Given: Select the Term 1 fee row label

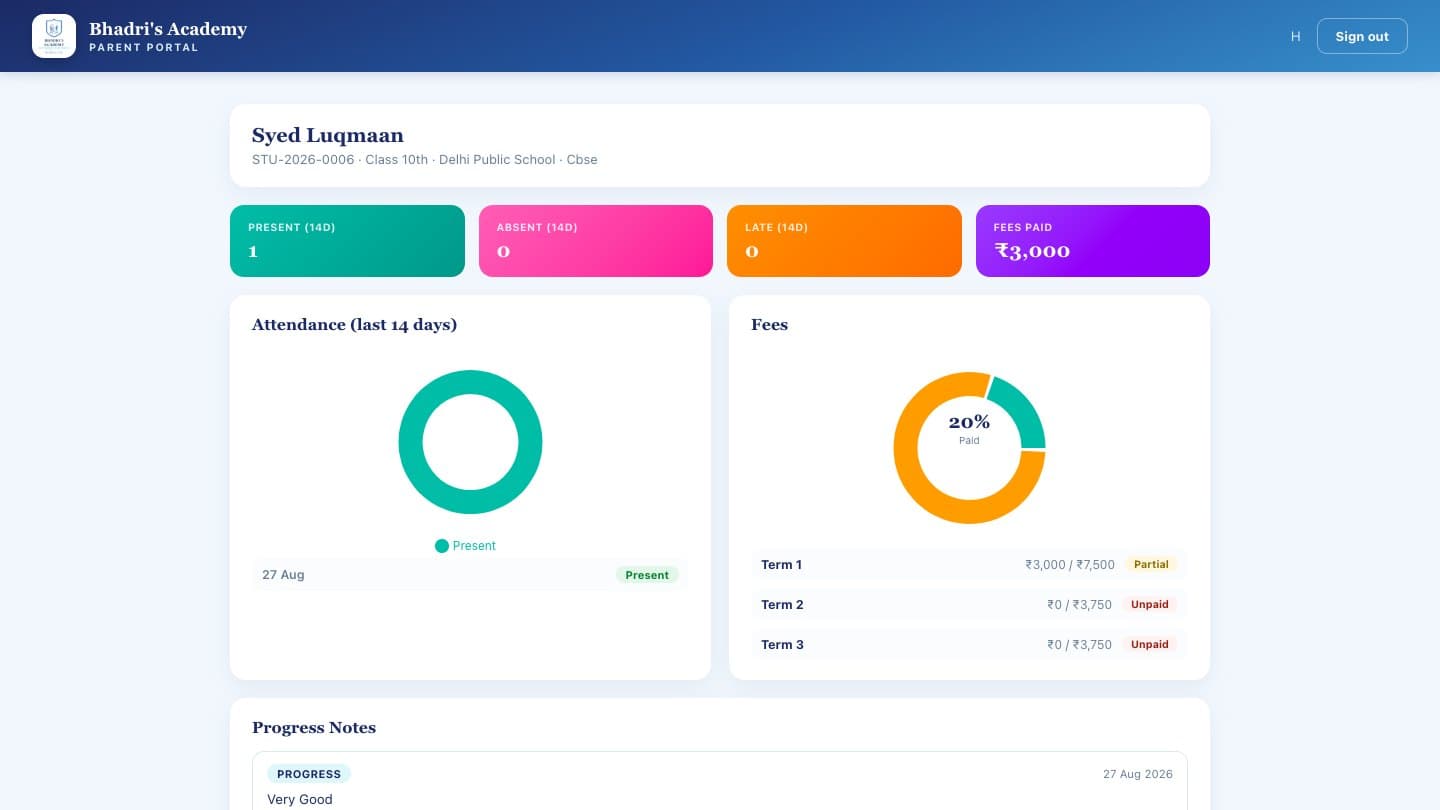Looking at the screenshot, I should point(782,565).
